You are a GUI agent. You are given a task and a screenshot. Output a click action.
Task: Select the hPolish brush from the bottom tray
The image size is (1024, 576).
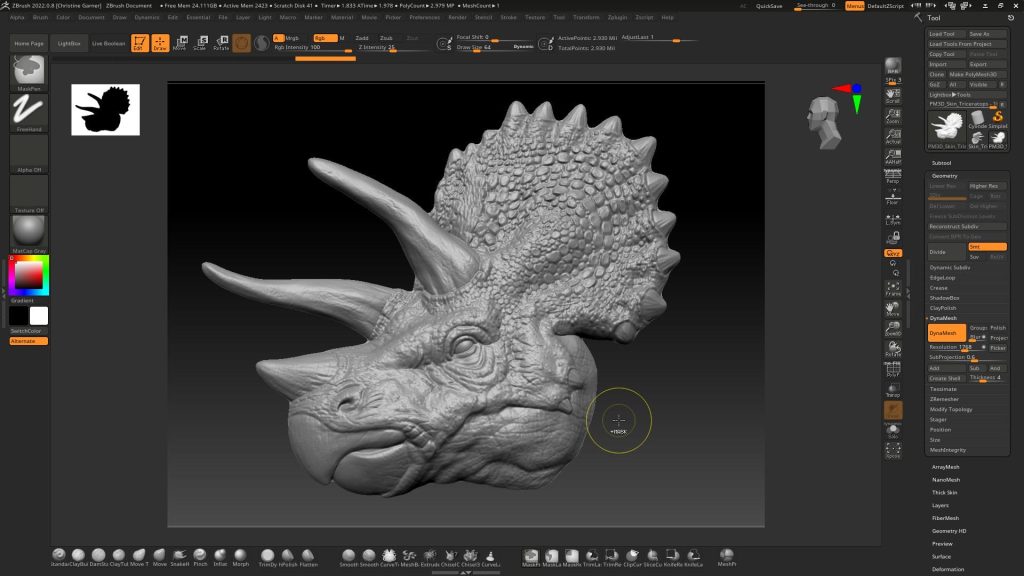pos(288,555)
